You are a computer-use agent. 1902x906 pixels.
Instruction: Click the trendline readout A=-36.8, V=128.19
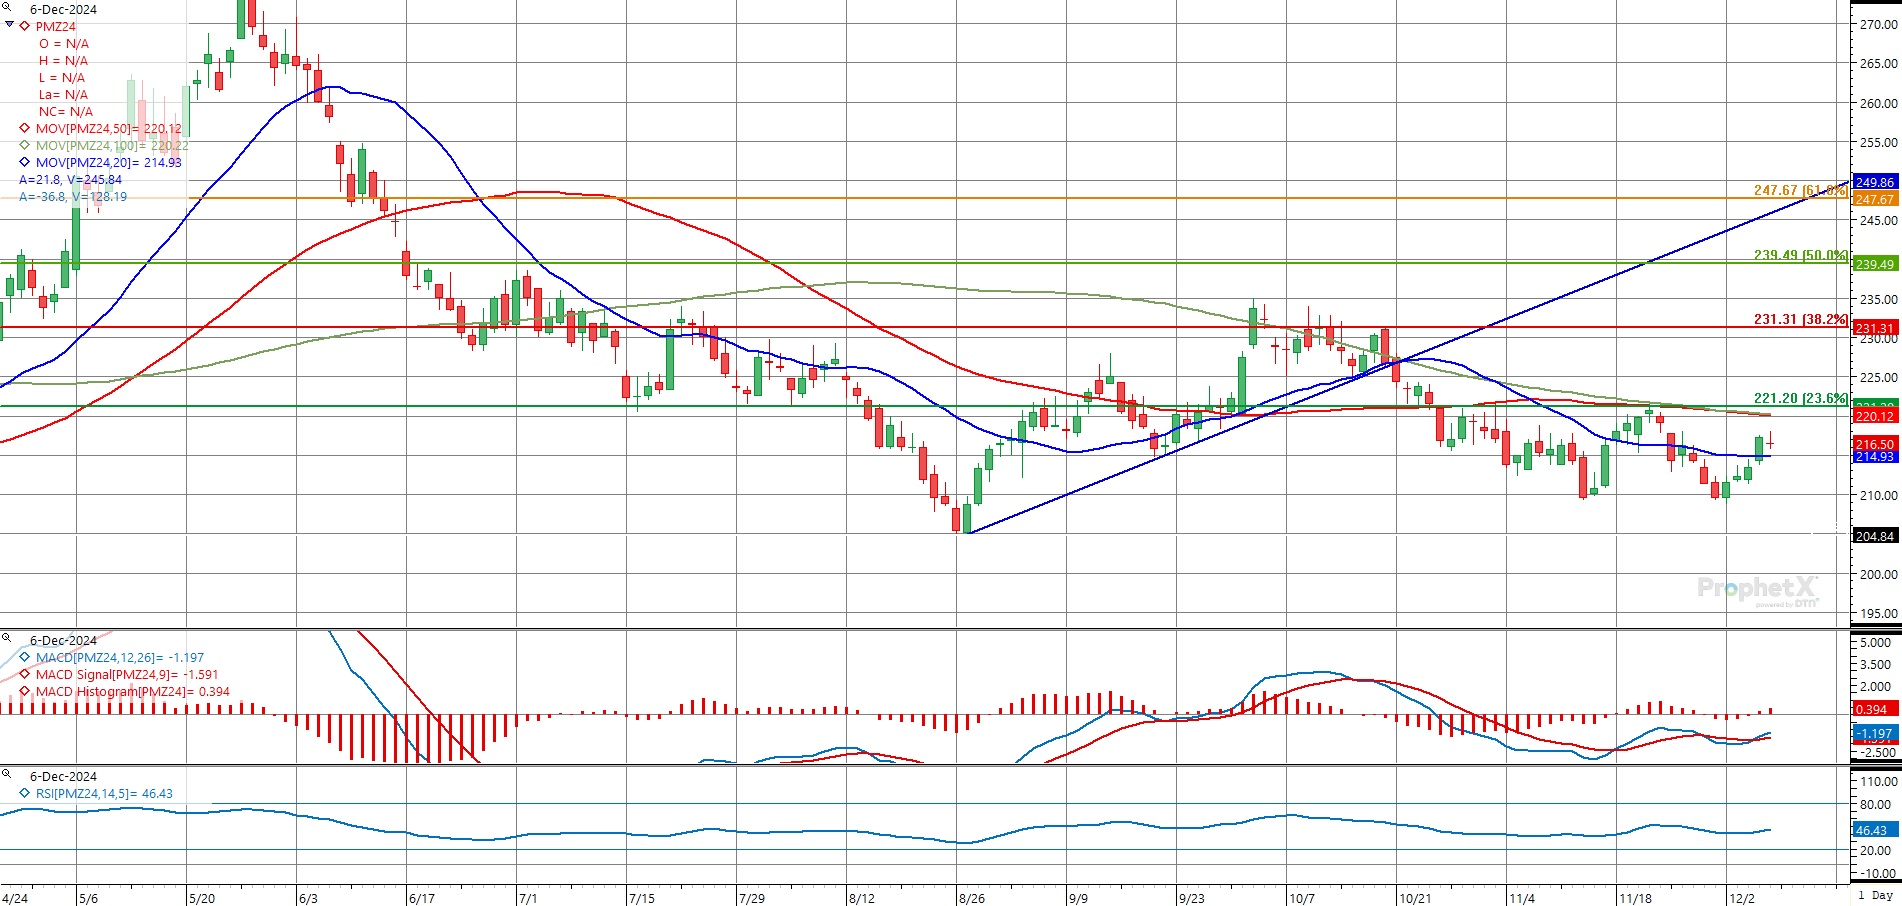pyautogui.click(x=73, y=197)
